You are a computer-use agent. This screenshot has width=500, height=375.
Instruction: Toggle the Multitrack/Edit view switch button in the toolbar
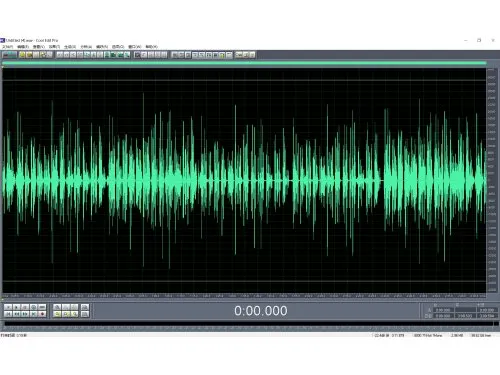point(9,55)
